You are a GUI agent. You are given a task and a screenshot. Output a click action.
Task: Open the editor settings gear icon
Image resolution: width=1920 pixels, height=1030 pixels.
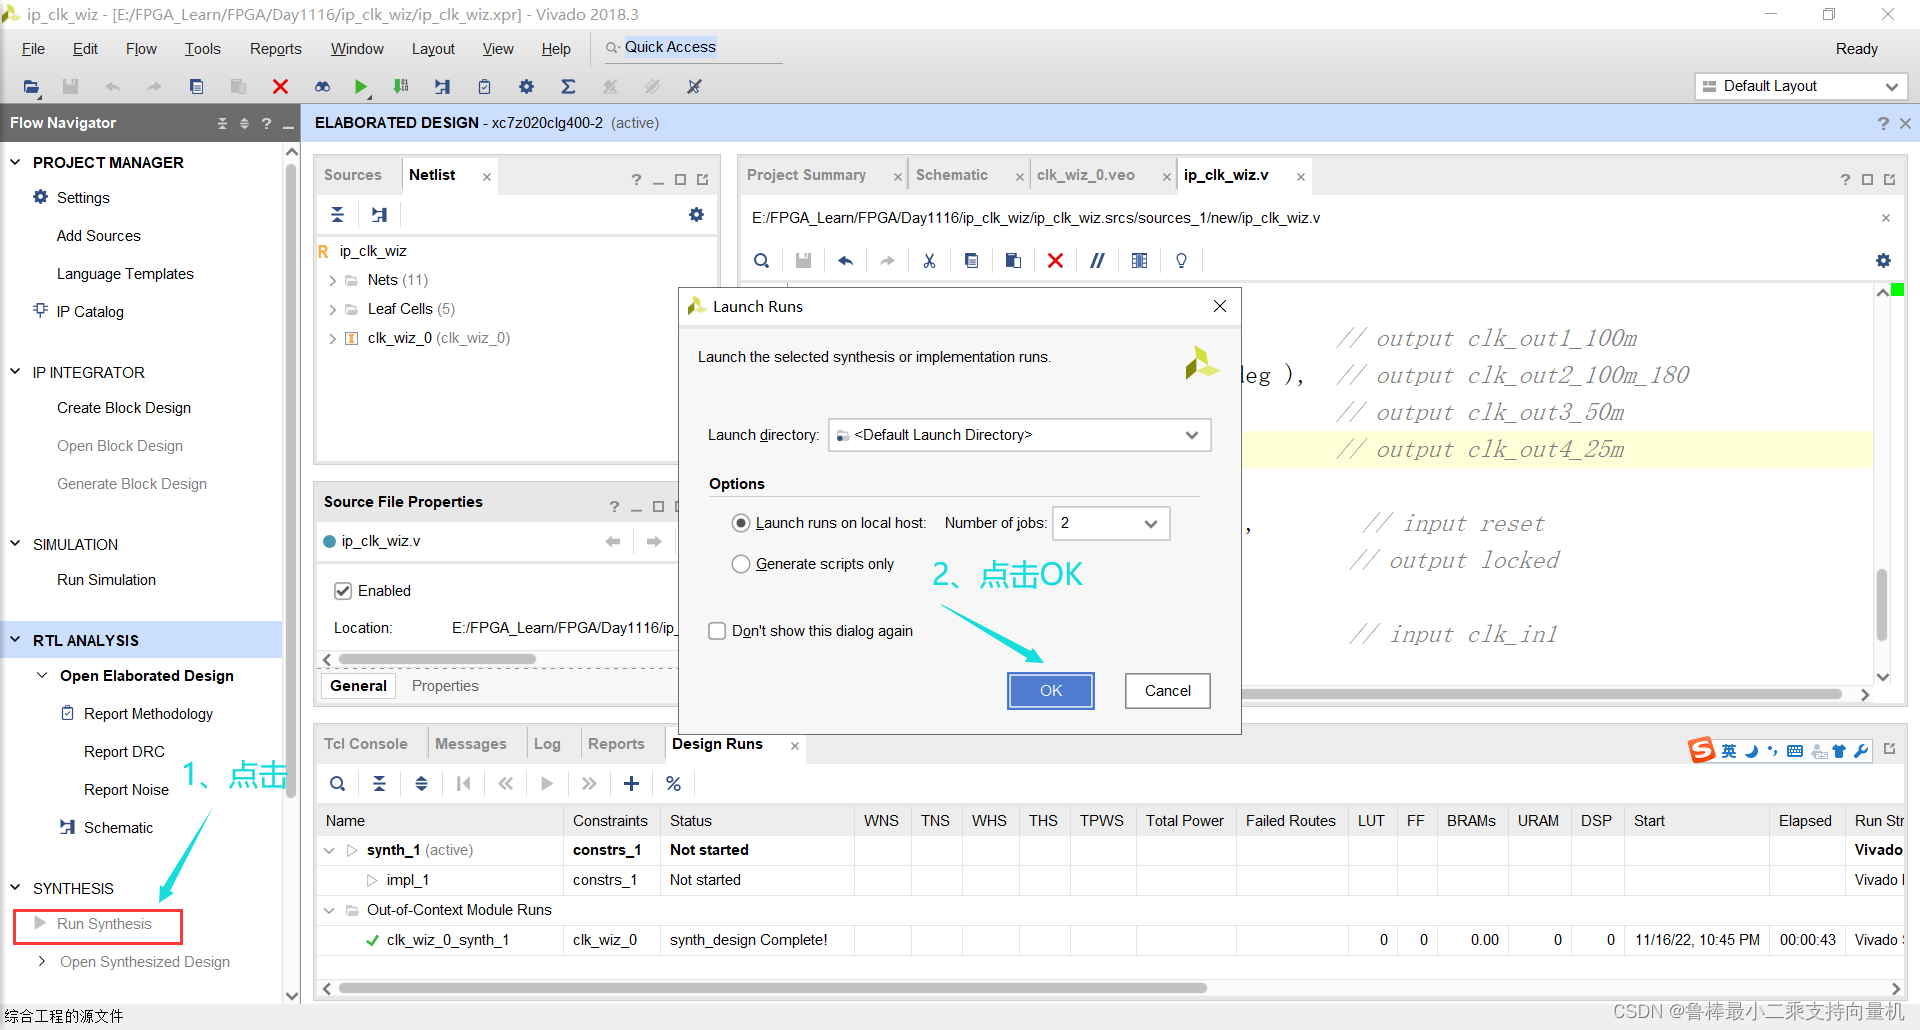pos(1883,261)
